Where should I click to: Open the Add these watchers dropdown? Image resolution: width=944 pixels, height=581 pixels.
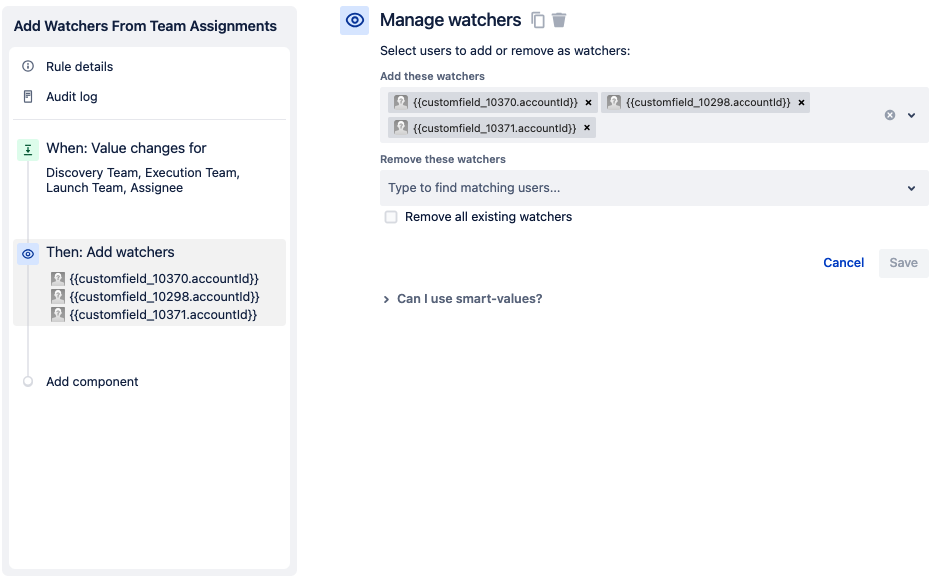tap(911, 115)
